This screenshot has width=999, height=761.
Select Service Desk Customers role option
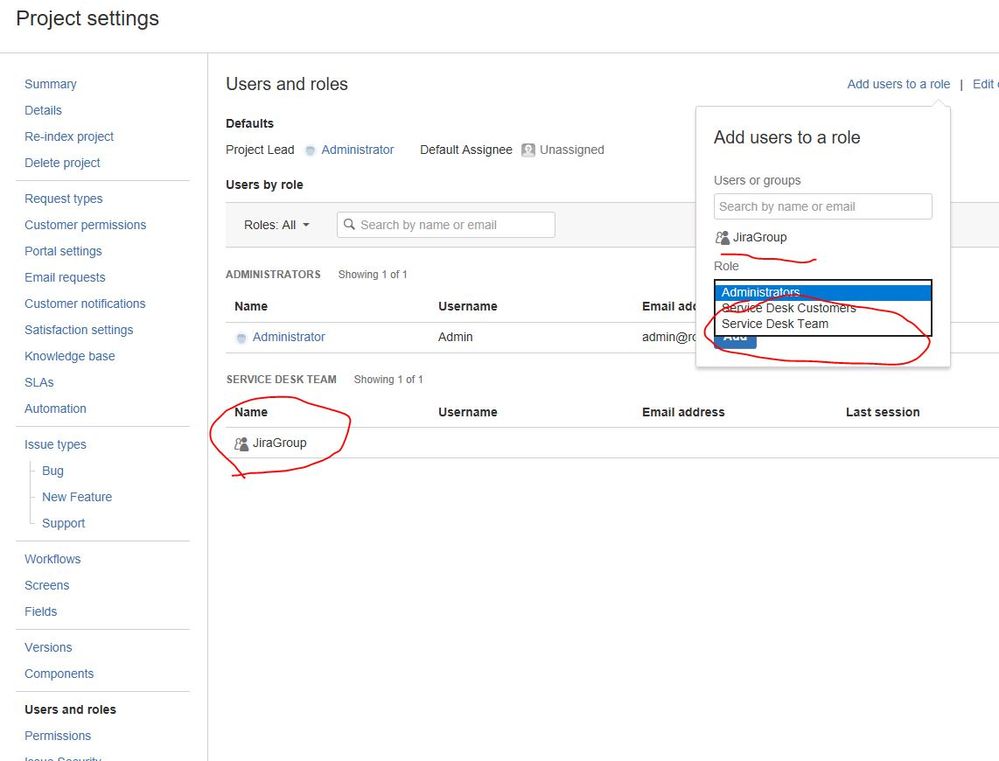tap(823, 308)
